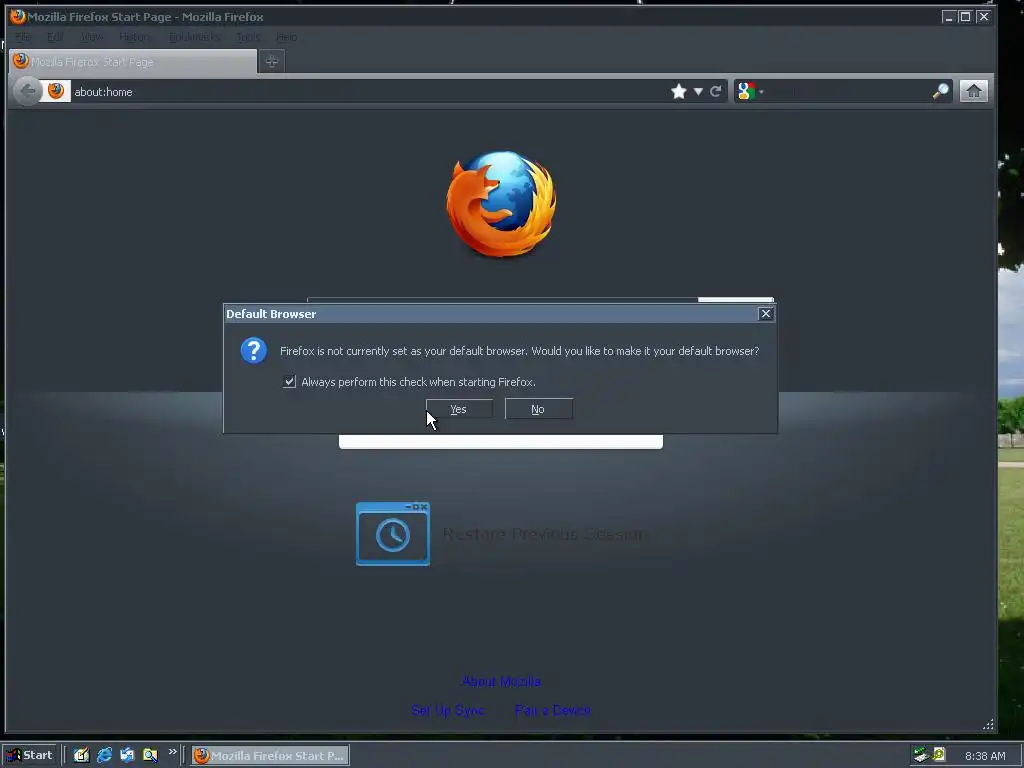Viewport: 1024px width, 768px height.
Task: Open the URL history dropdown arrow
Action: 698,91
